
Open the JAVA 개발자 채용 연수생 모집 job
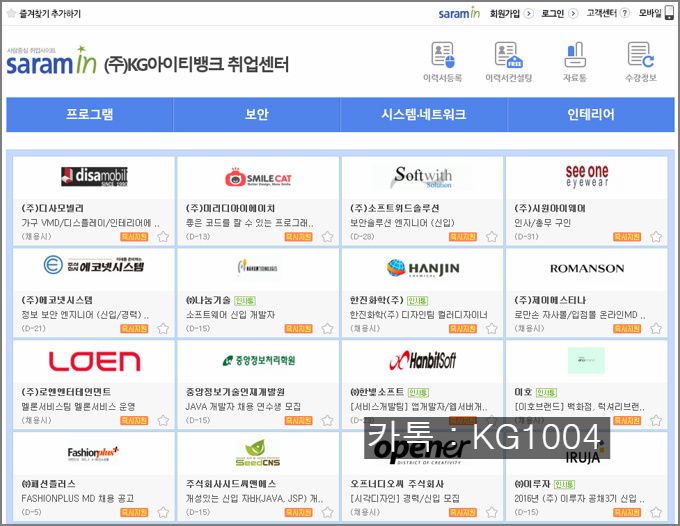(243, 407)
